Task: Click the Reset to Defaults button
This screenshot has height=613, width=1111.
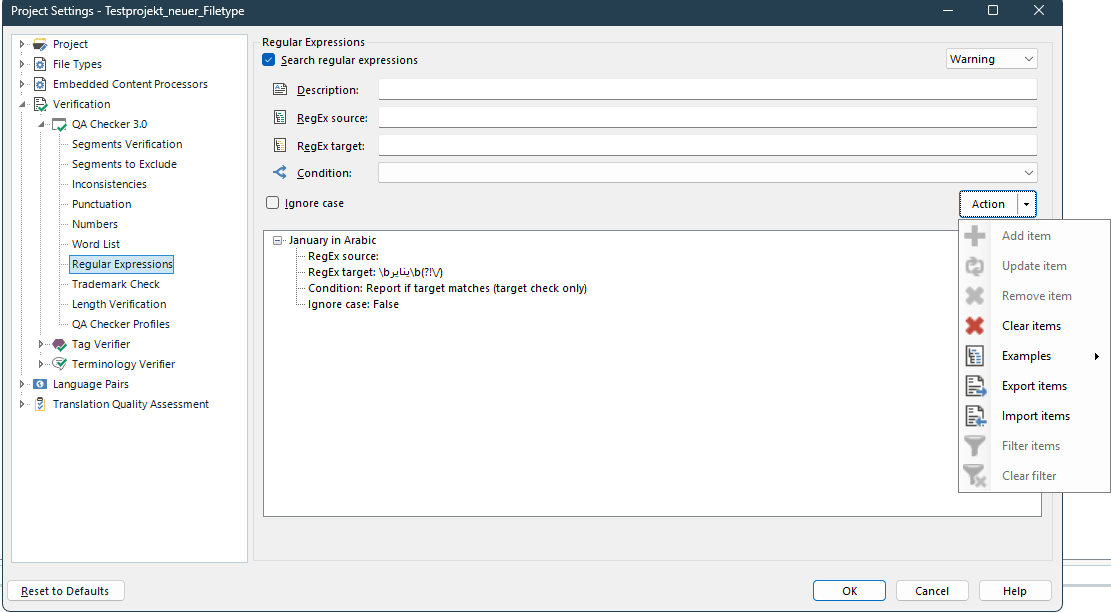Action: pyautogui.click(x=65, y=590)
